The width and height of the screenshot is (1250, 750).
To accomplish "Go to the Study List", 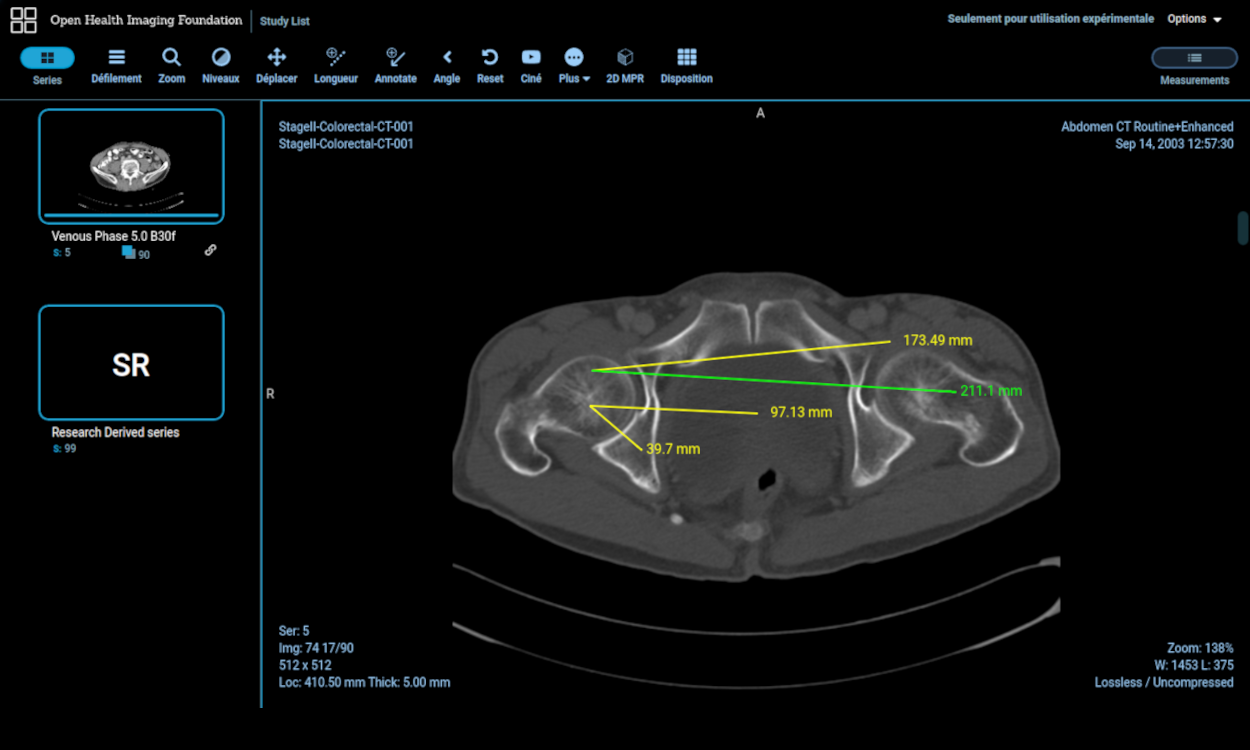I will [x=285, y=21].
